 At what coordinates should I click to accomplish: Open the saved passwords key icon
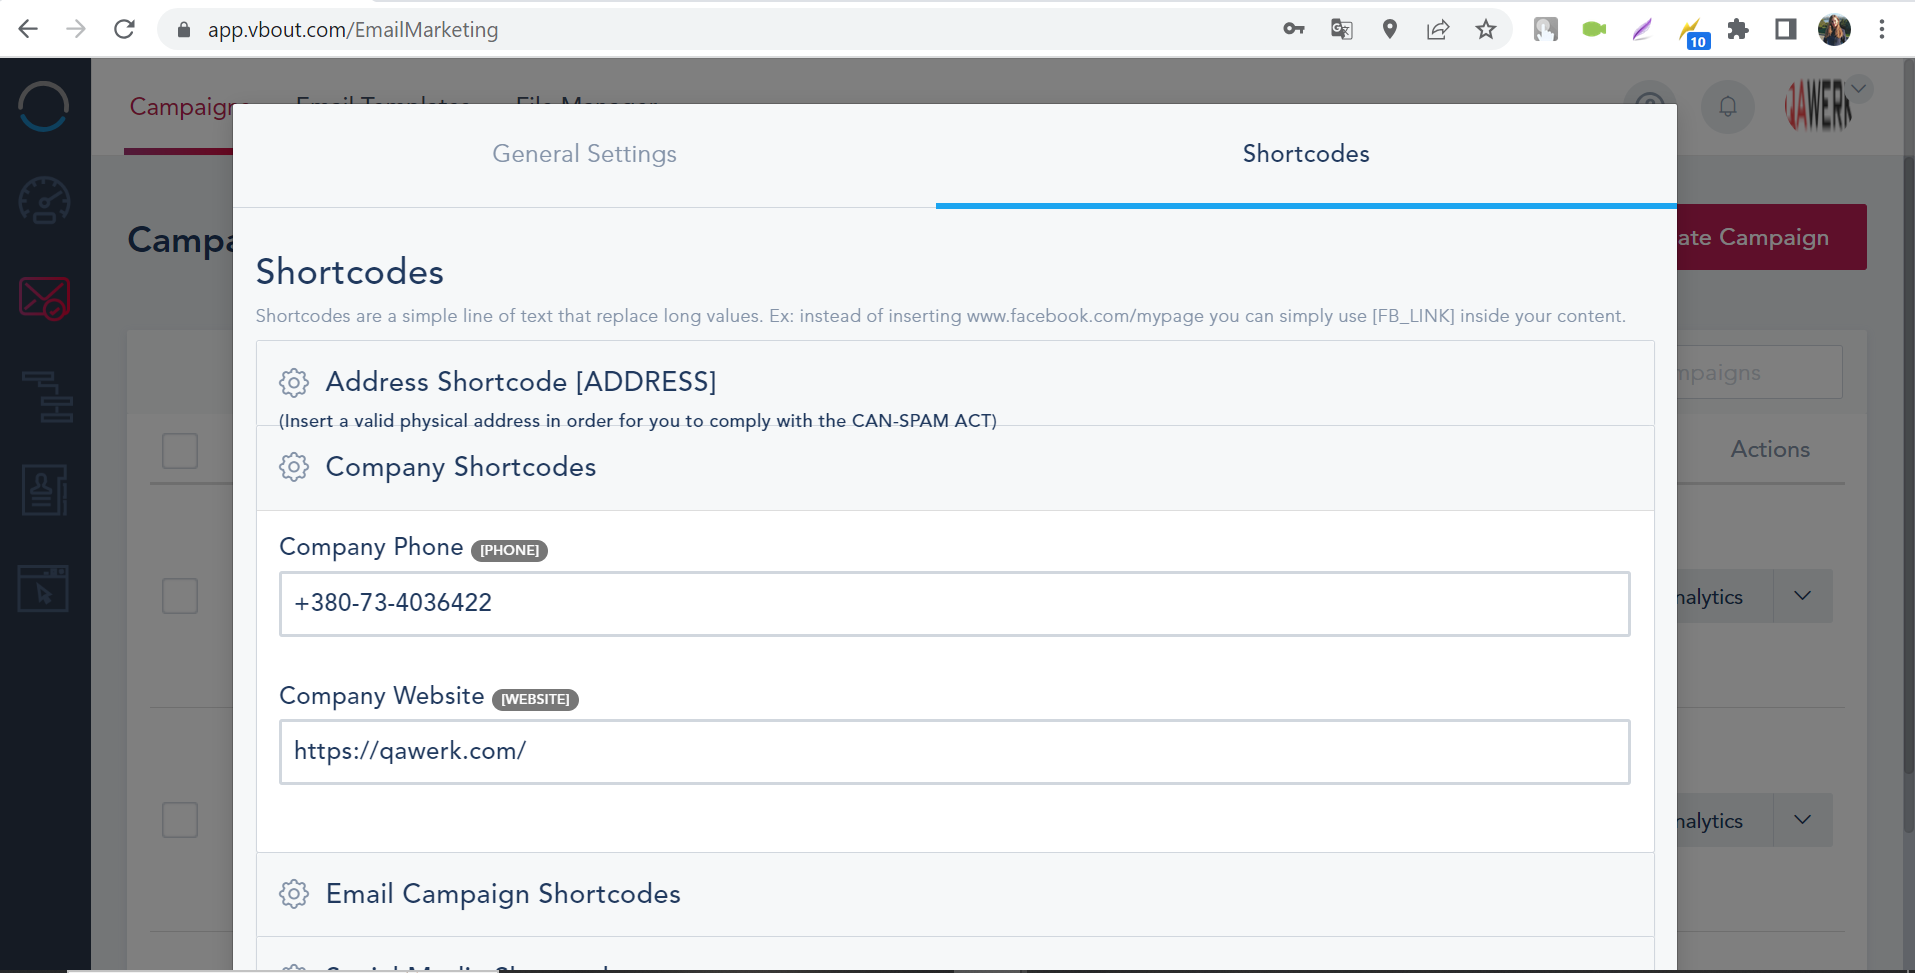[1294, 29]
